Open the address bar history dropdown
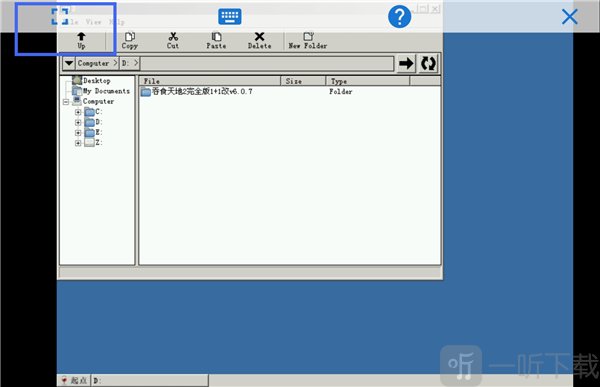Viewport: 600px width, 387px height. 69,63
